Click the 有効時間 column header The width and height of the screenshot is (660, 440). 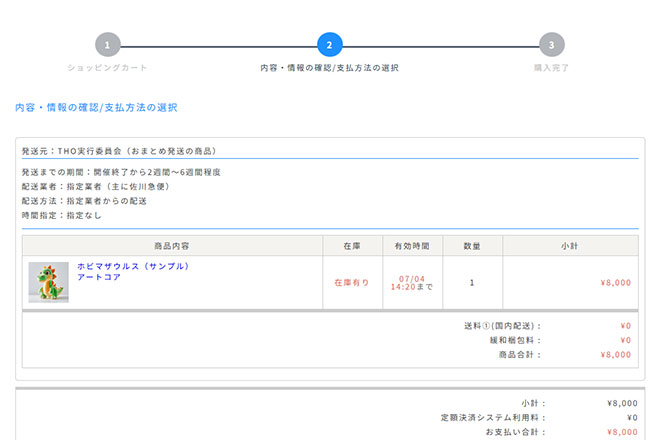coord(412,245)
